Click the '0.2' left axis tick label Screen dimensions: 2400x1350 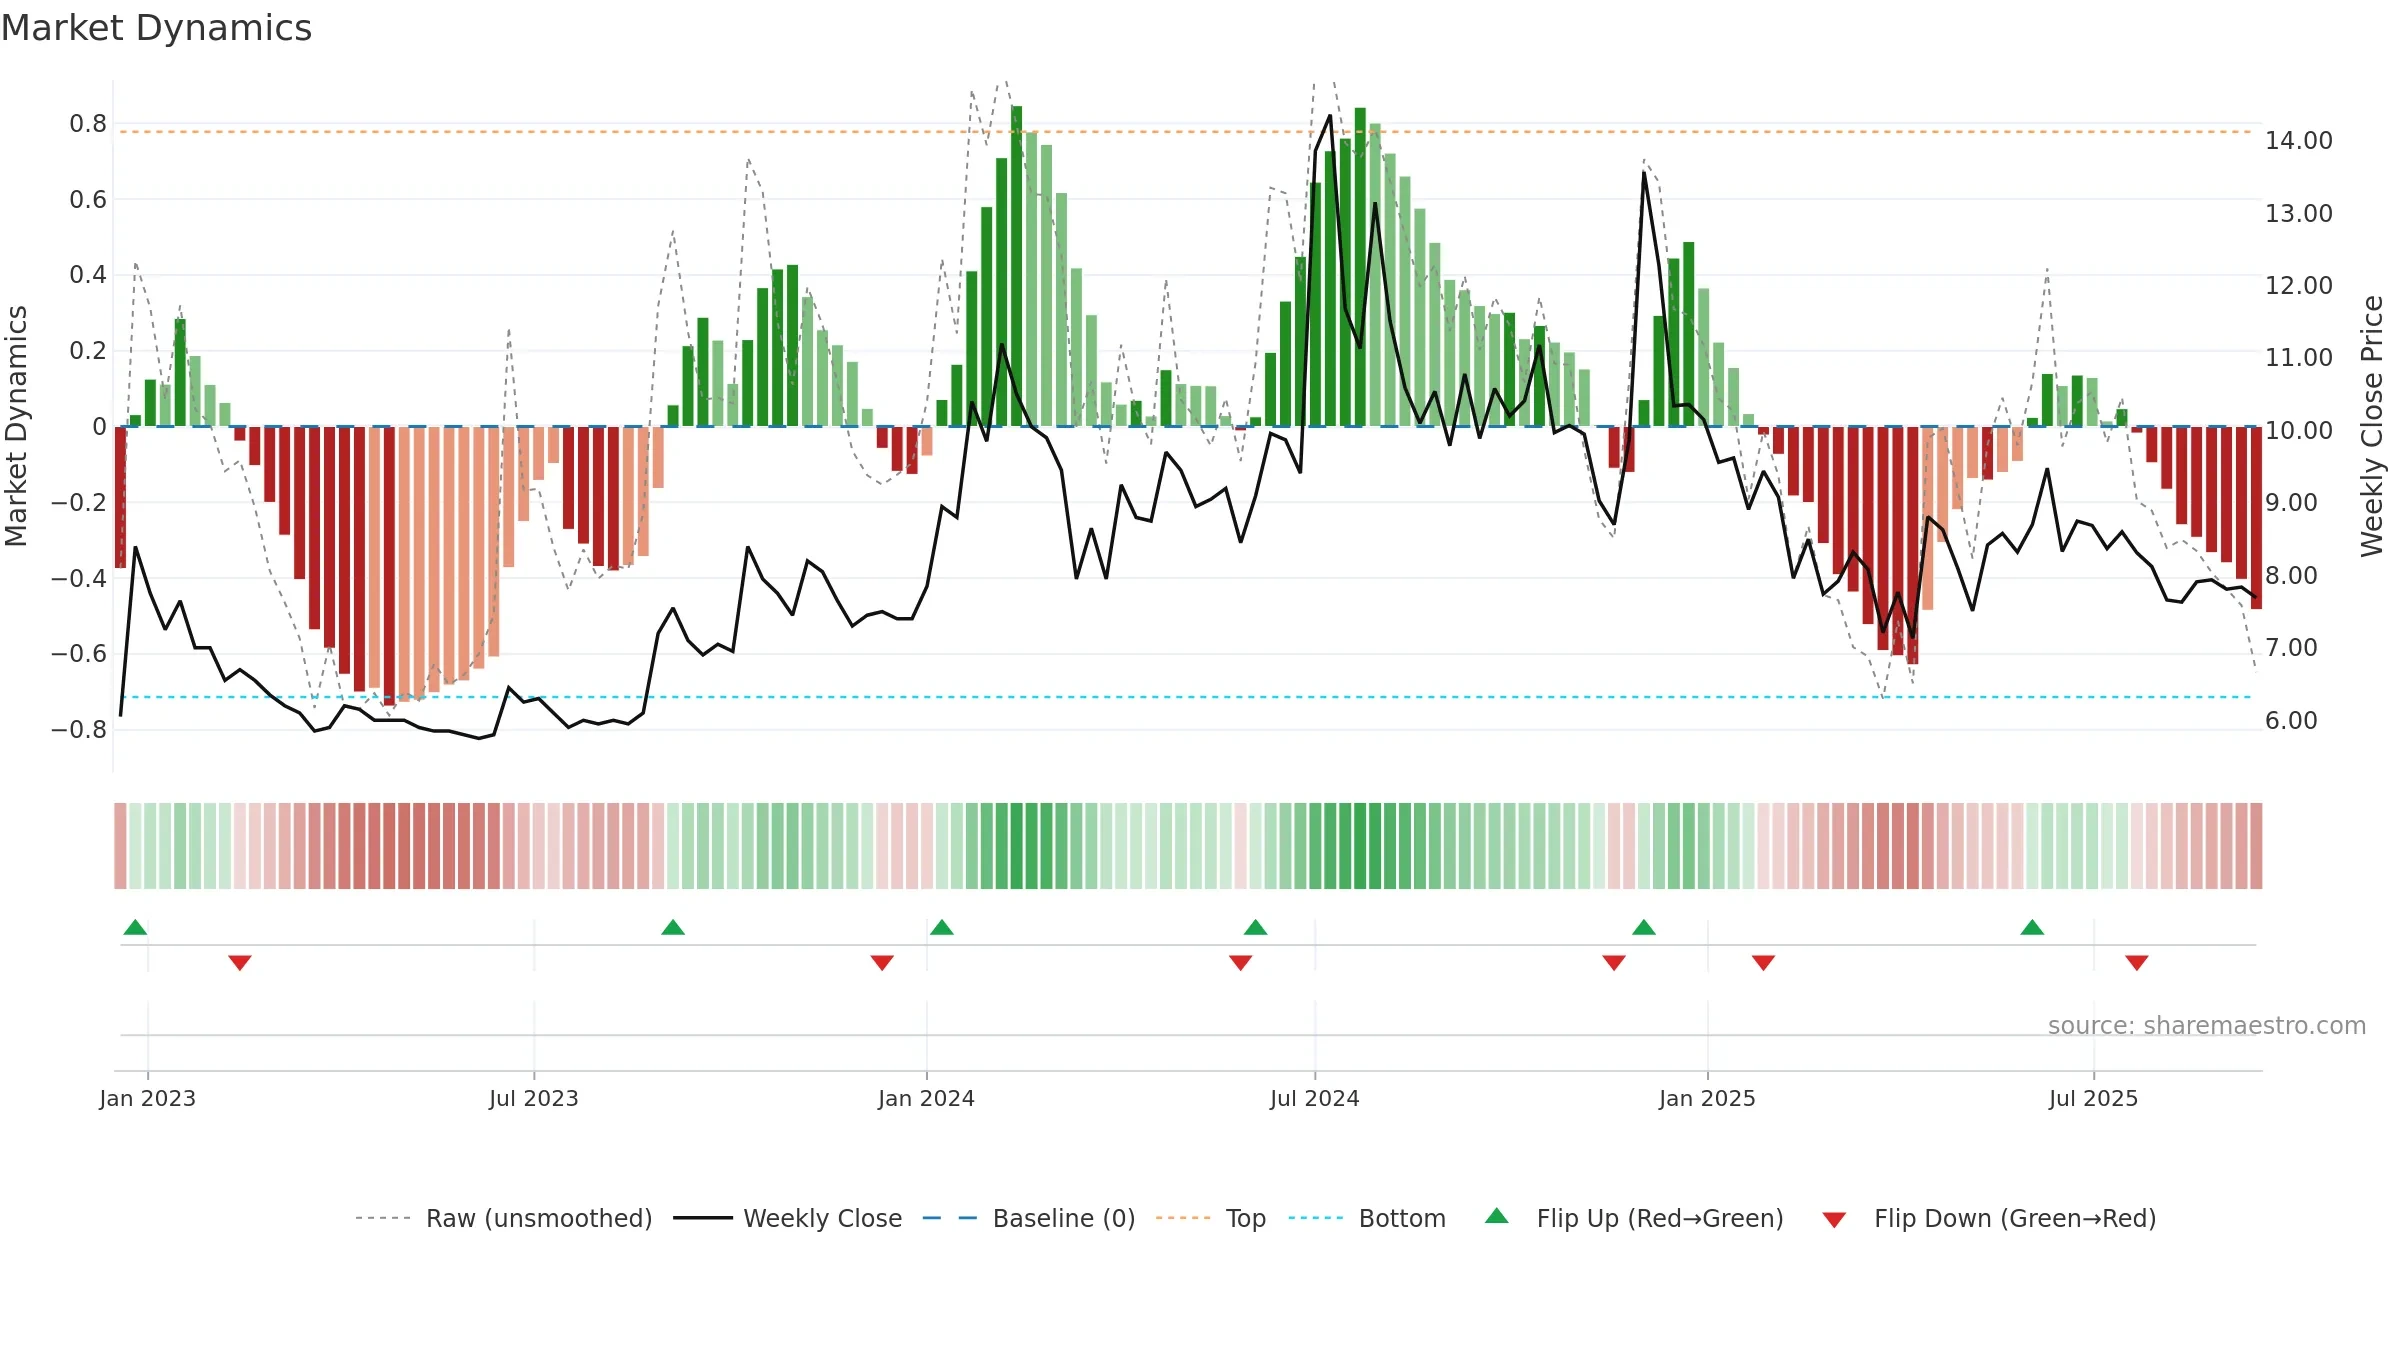pos(88,350)
